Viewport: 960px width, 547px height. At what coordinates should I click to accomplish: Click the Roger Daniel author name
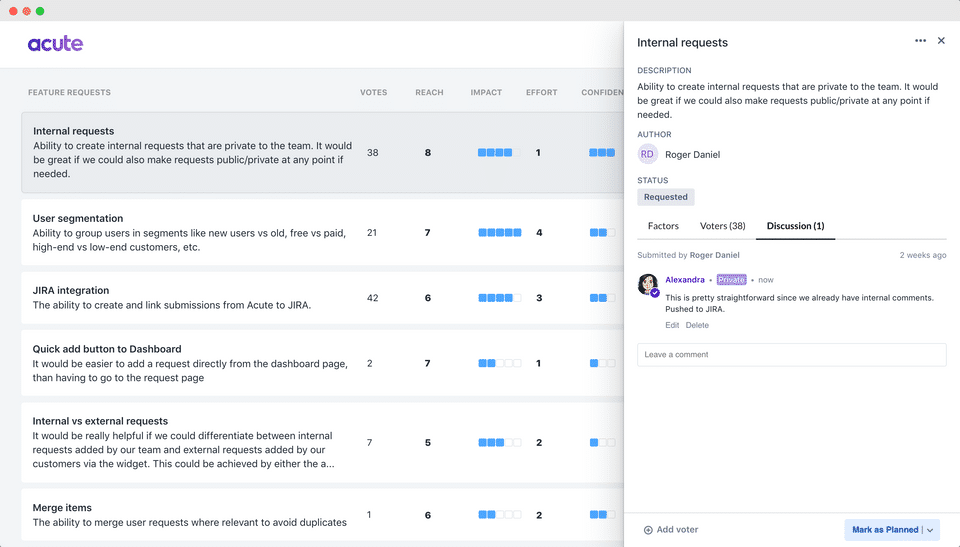click(x=692, y=154)
